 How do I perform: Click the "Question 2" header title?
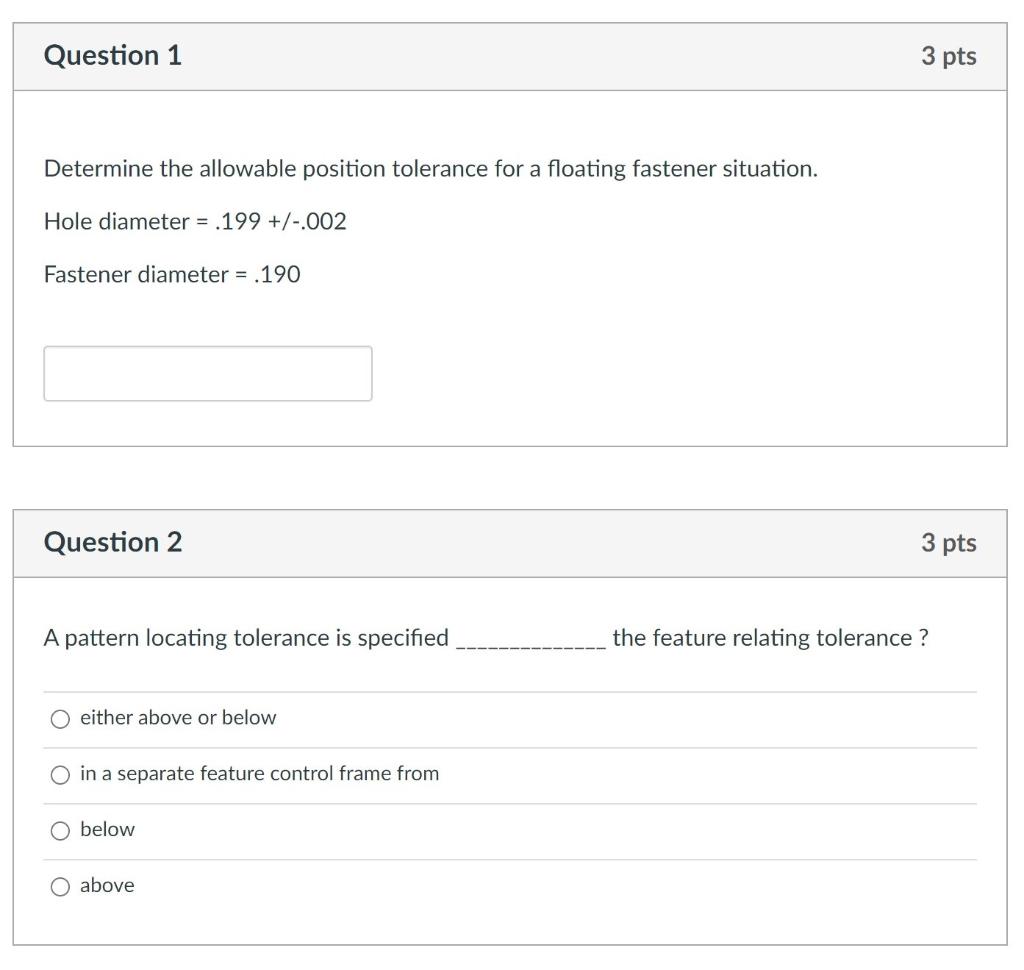112,542
